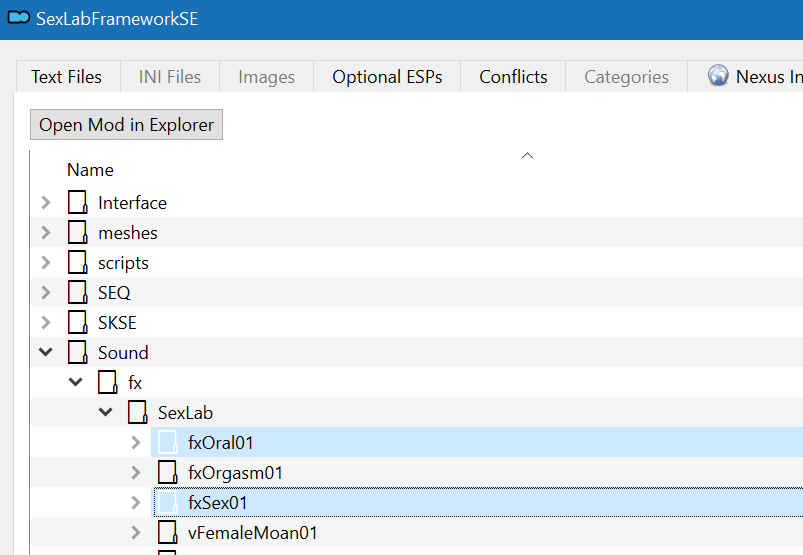Select the SexLab row text
Image resolution: width=803 pixels, height=555 pixels.
pyautogui.click(x=185, y=413)
